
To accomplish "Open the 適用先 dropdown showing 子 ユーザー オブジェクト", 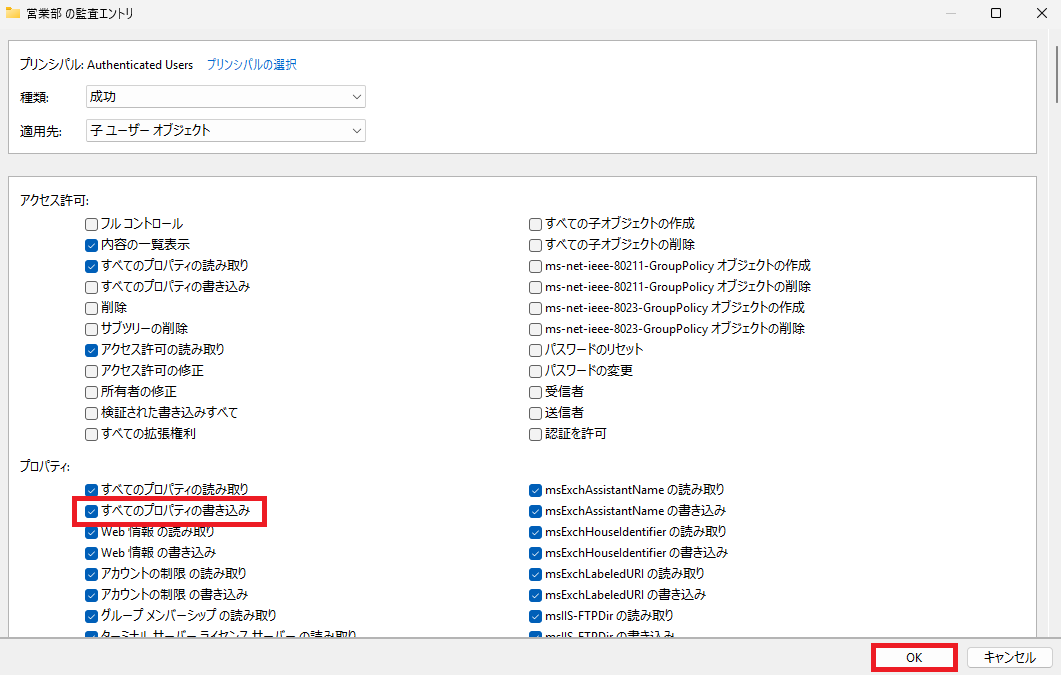I will pyautogui.click(x=226, y=131).
